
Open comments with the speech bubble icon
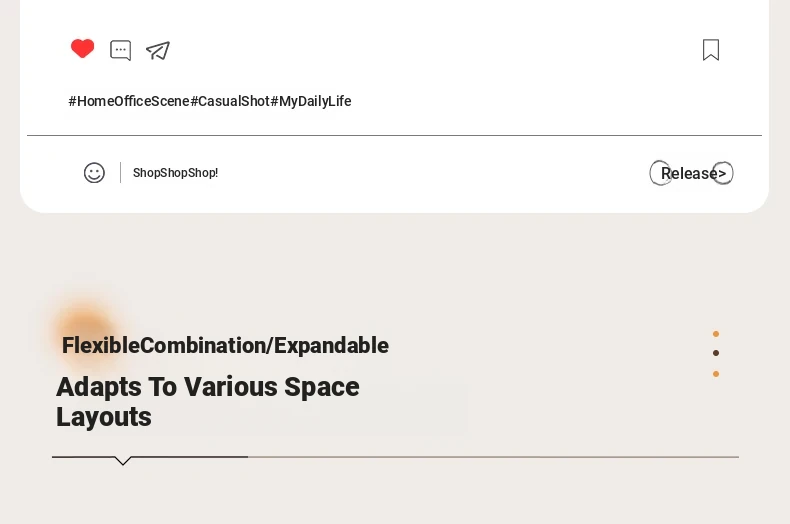pyautogui.click(x=120, y=50)
